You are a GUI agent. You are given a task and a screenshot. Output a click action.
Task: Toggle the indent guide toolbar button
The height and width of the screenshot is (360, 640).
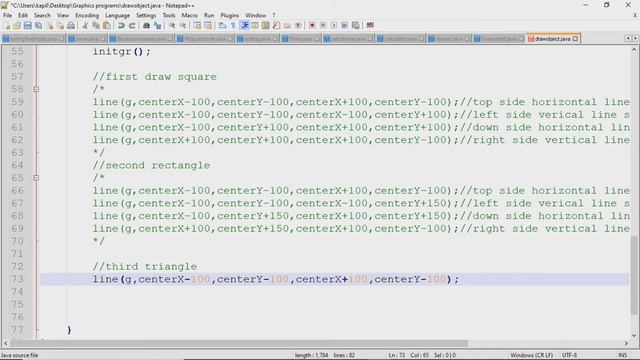pyautogui.click(x=244, y=26)
